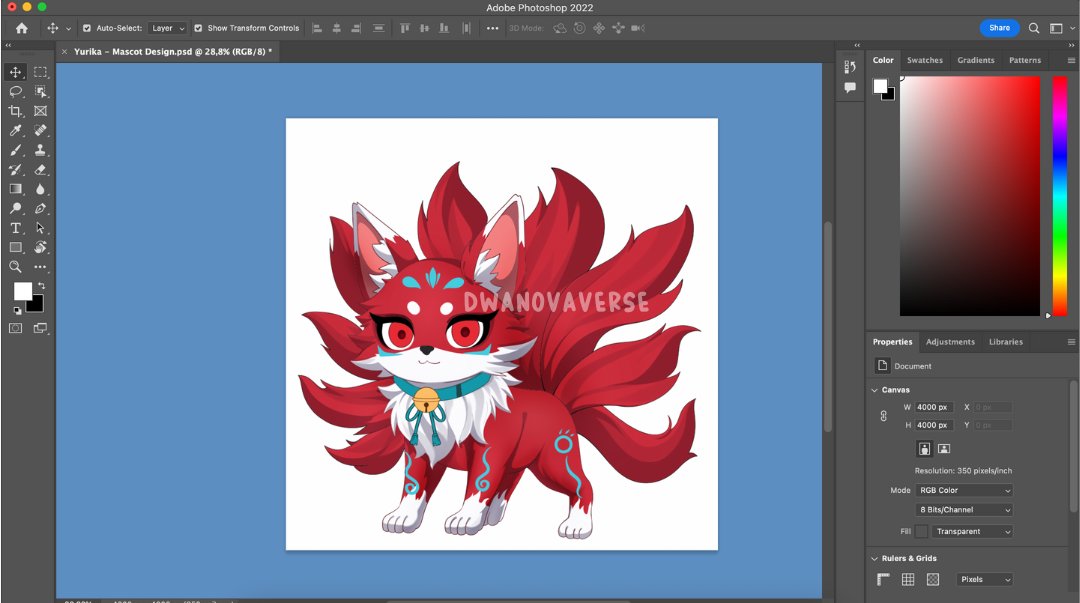
Task: Align top edges in options bar
Action: 405,28
